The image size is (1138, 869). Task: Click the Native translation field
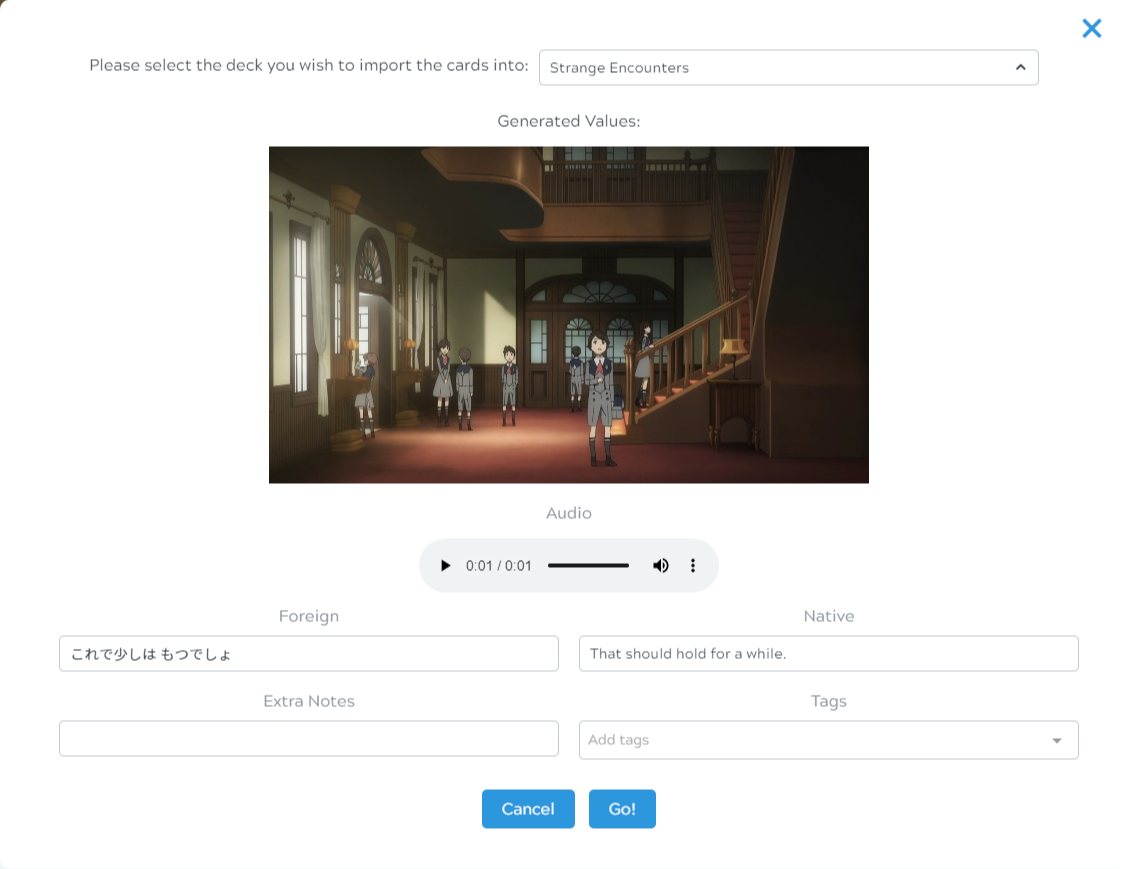(829, 653)
